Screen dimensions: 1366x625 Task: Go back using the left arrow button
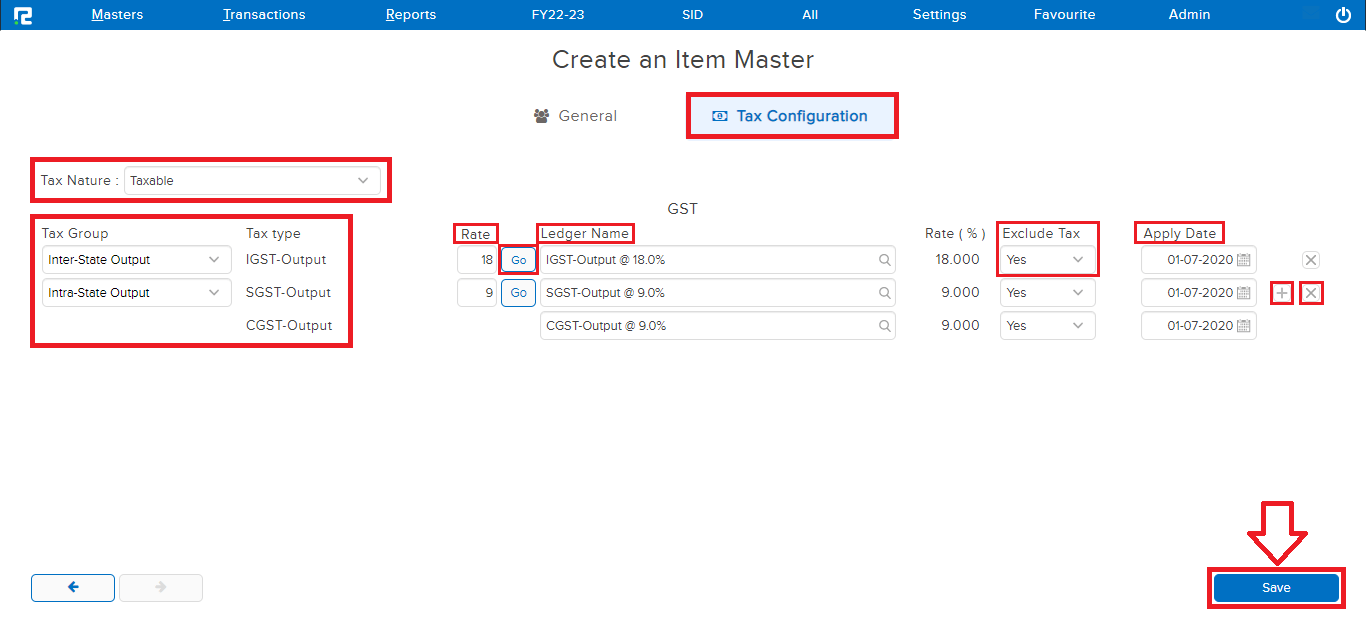click(73, 588)
